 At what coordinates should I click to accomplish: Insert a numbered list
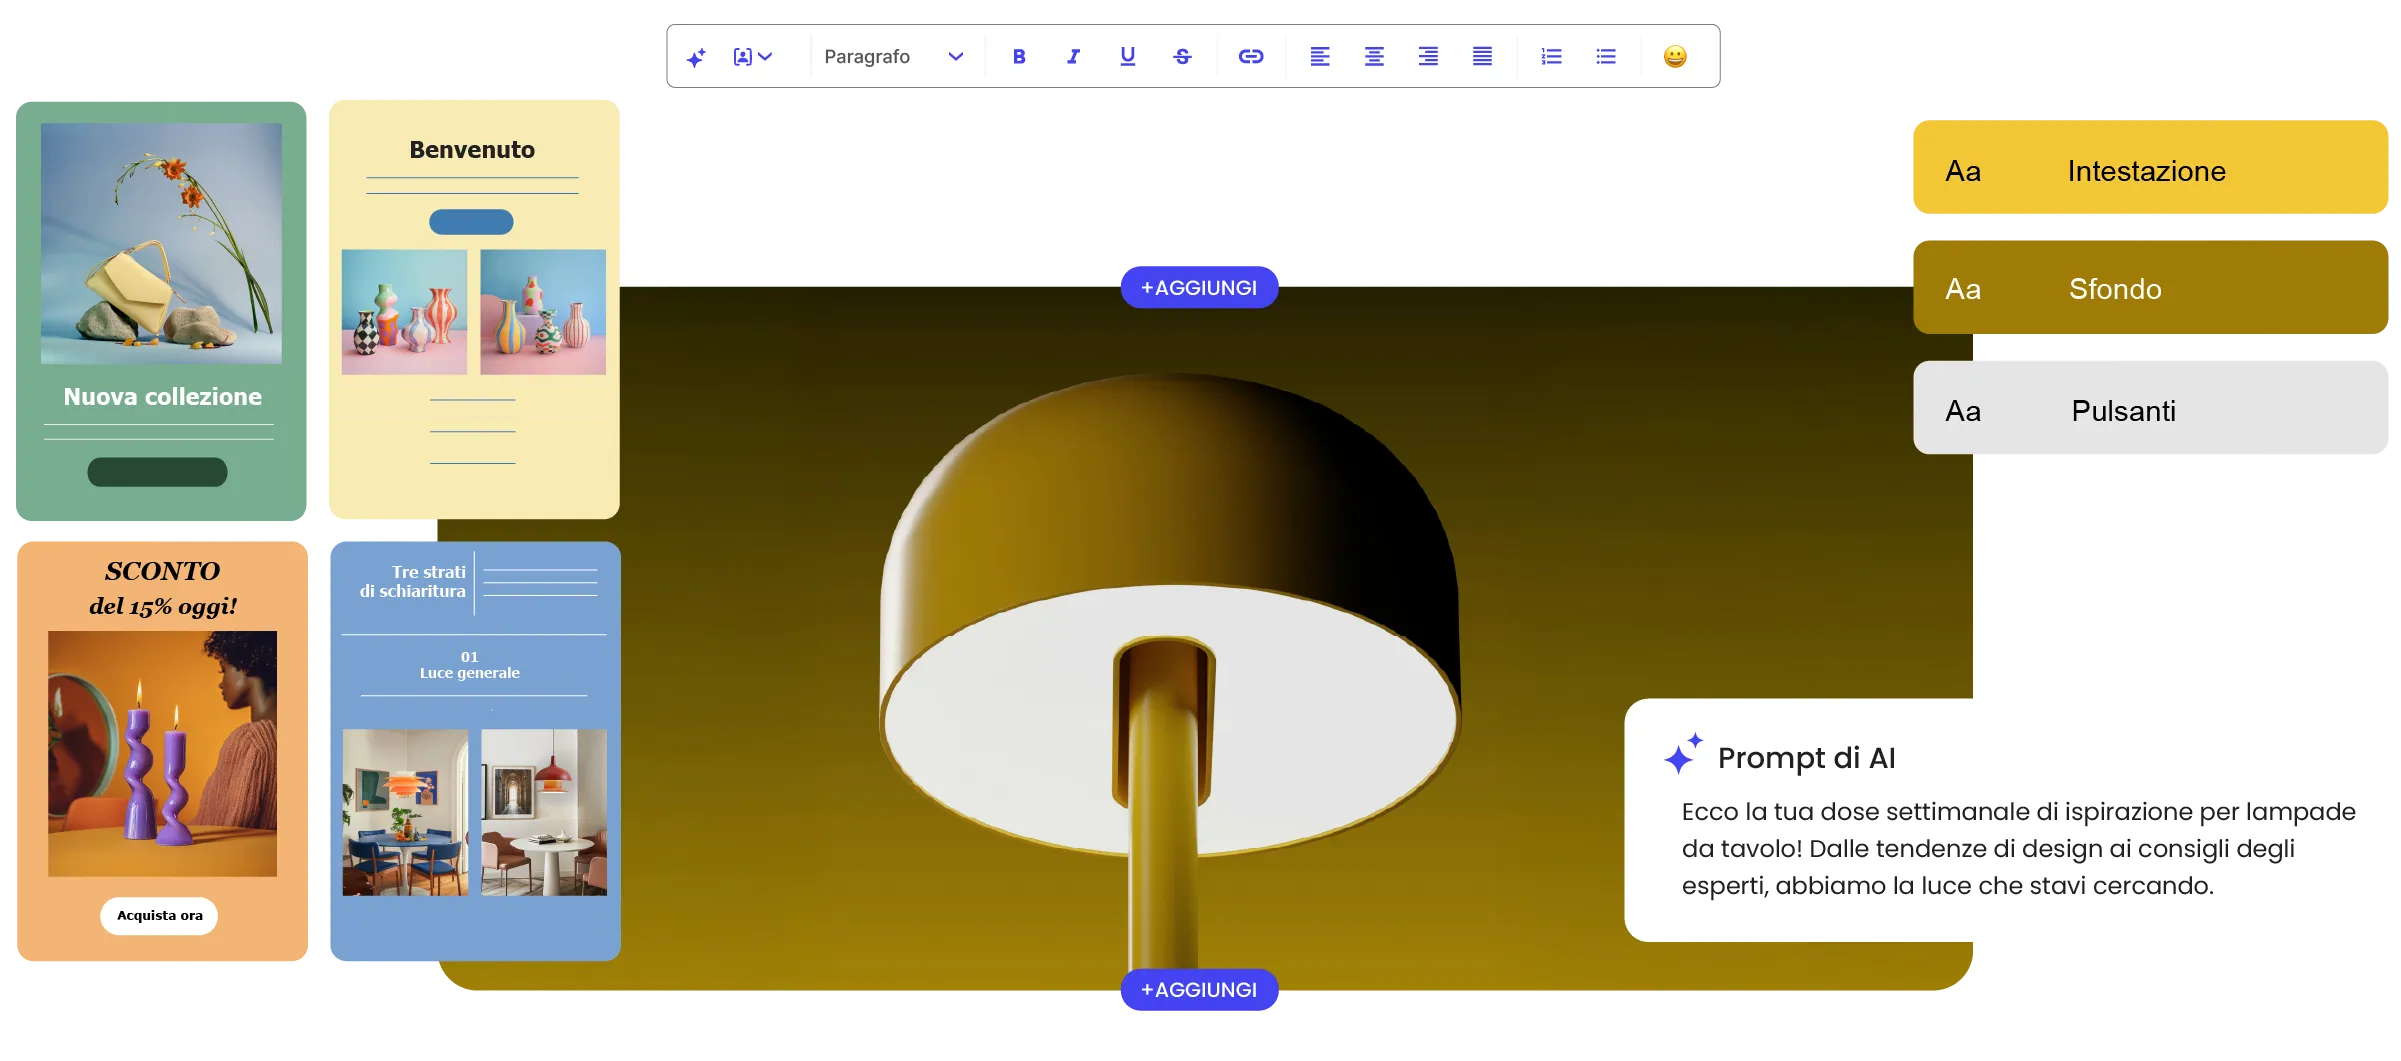(1551, 57)
